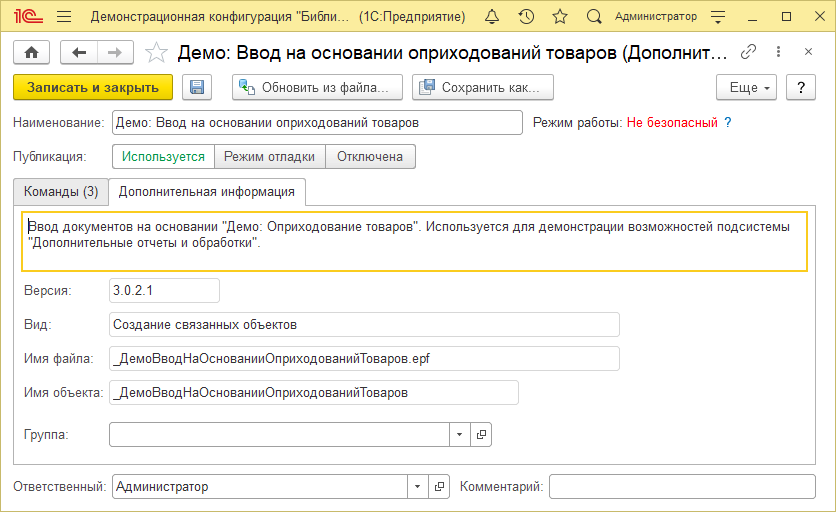The height and width of the screenshot is (512, 836).
Task: Go to the home page icon
Action: pyautogui.click(x=31, y=53)
